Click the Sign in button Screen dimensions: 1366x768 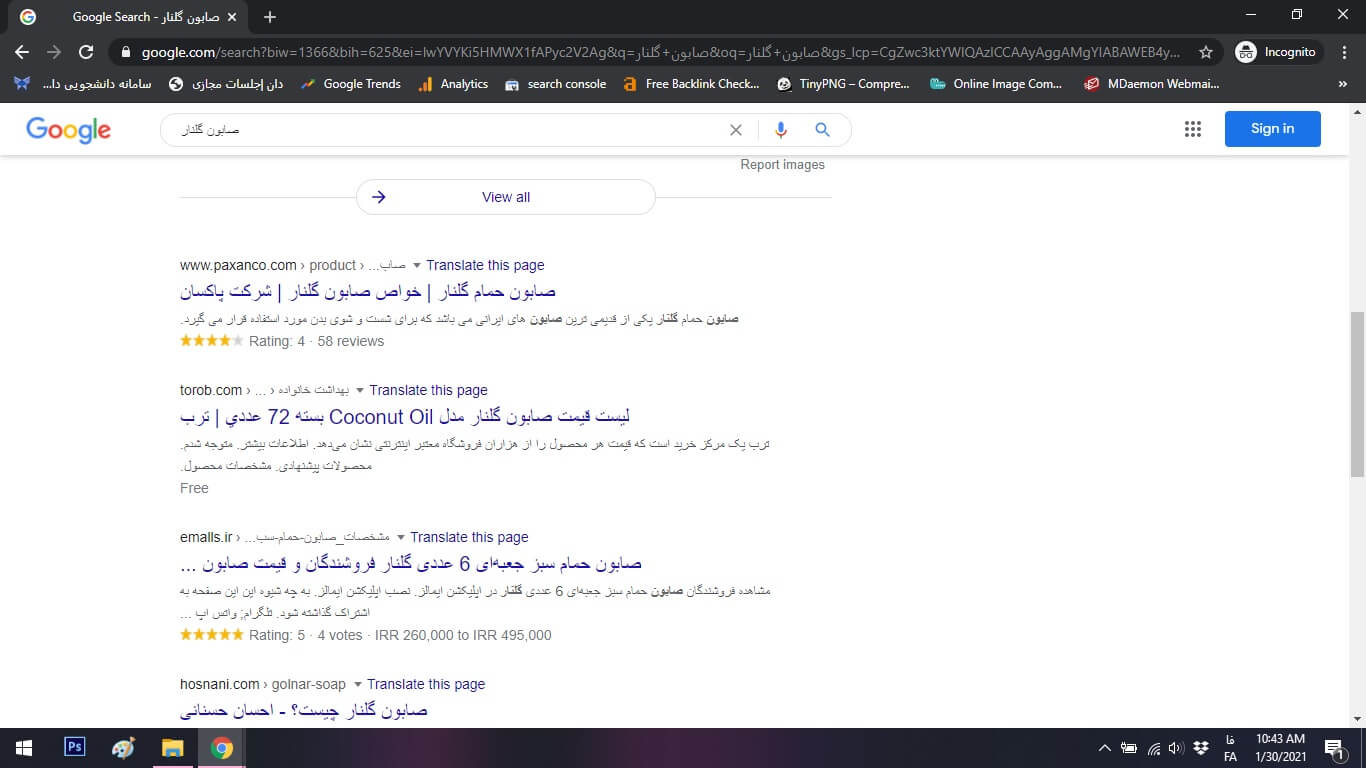point(1272,129)
